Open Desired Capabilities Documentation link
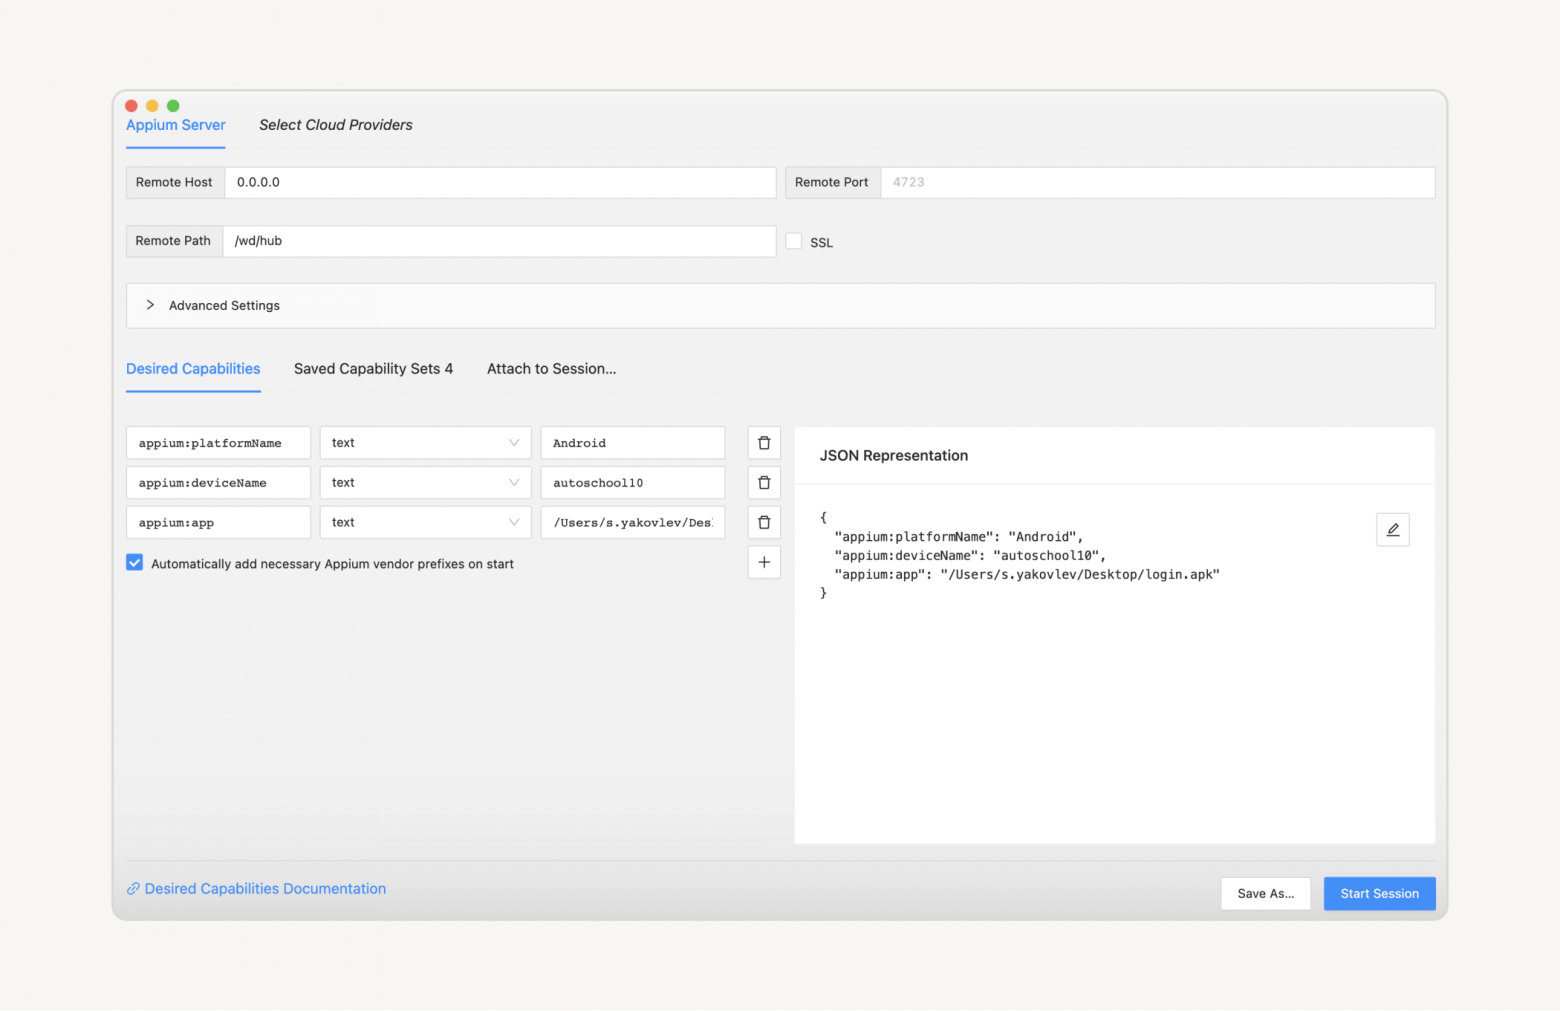This screenshot has height=1011, width=1560. [x=256, y=889]
